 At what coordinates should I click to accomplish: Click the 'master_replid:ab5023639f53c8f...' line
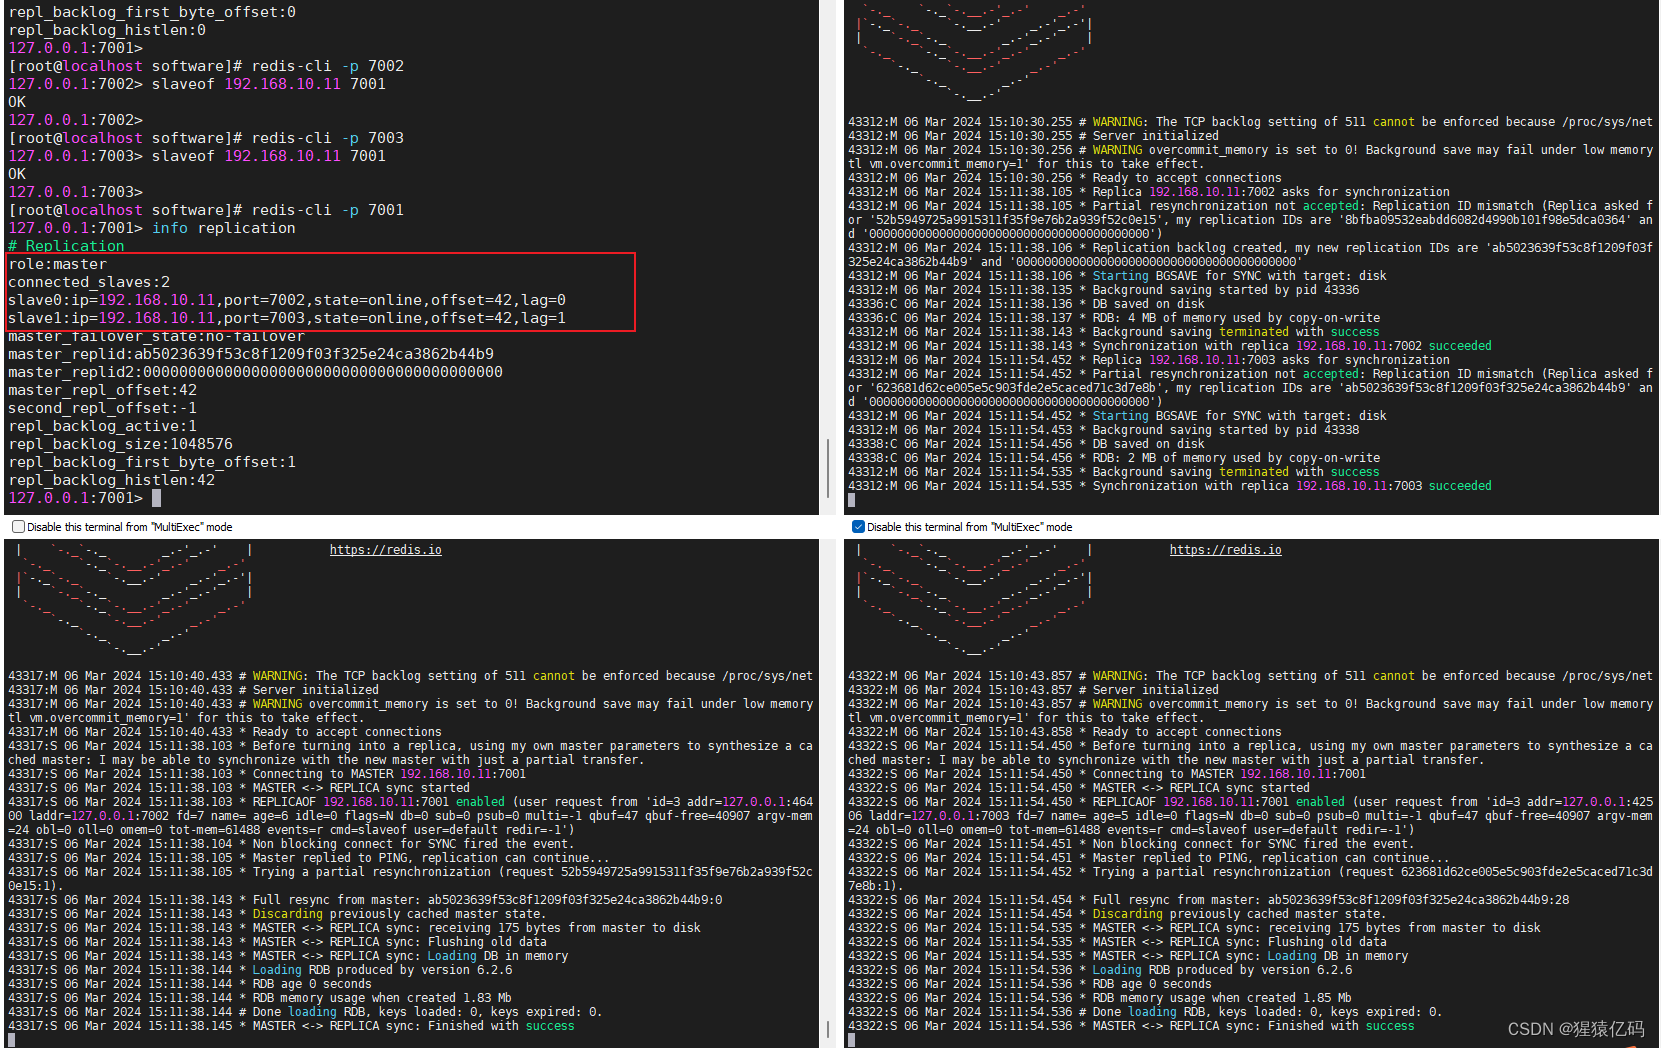point(251,354)
